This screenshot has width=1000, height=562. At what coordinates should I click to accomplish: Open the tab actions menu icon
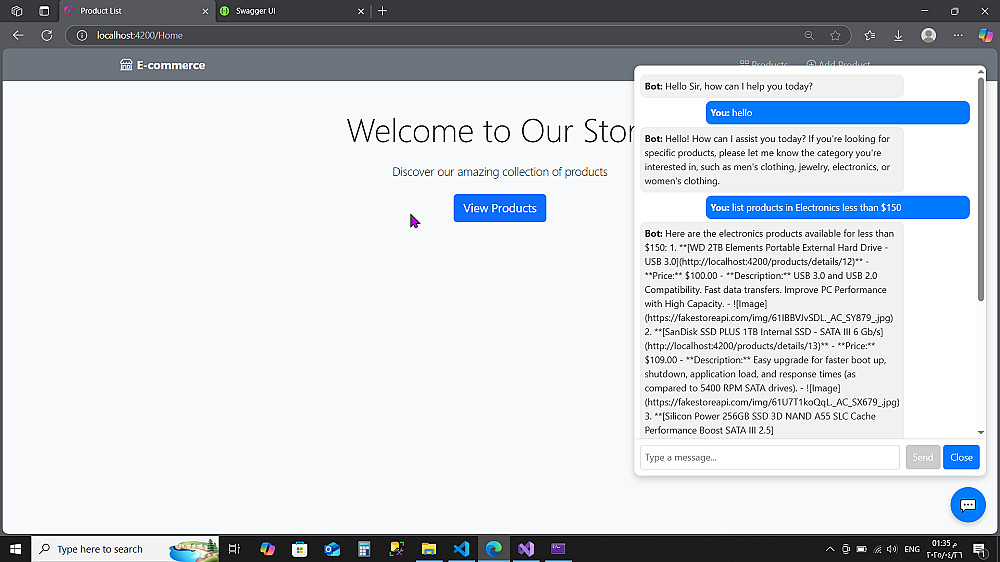(44, 11)
